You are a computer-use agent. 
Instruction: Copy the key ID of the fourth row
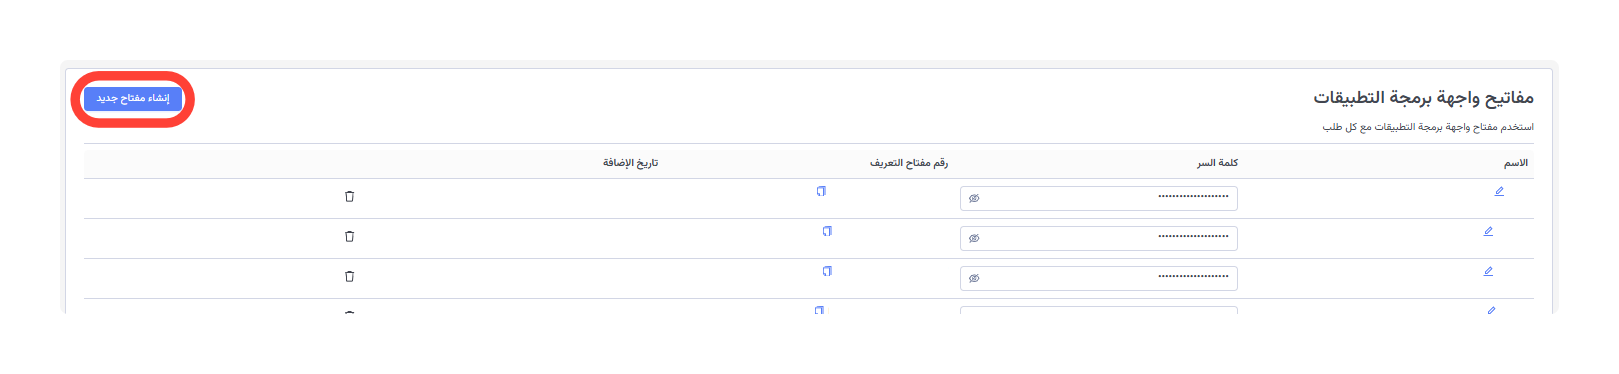(819, 310)
